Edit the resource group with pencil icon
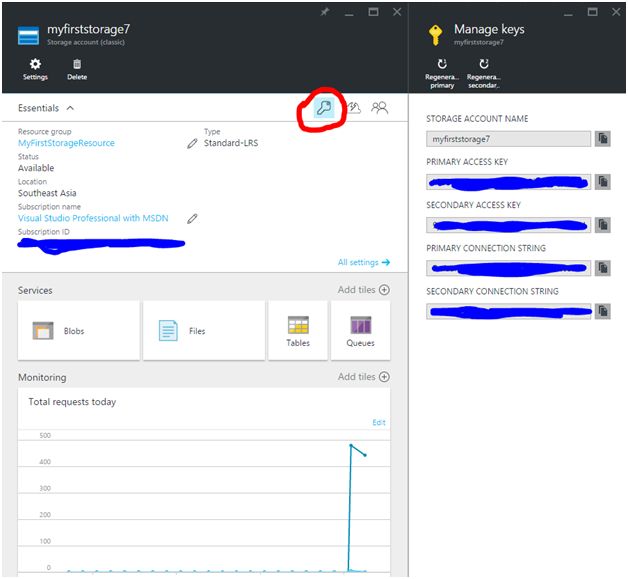The height and width of the screenshot is (579, 628). click(x=192, y=143)
